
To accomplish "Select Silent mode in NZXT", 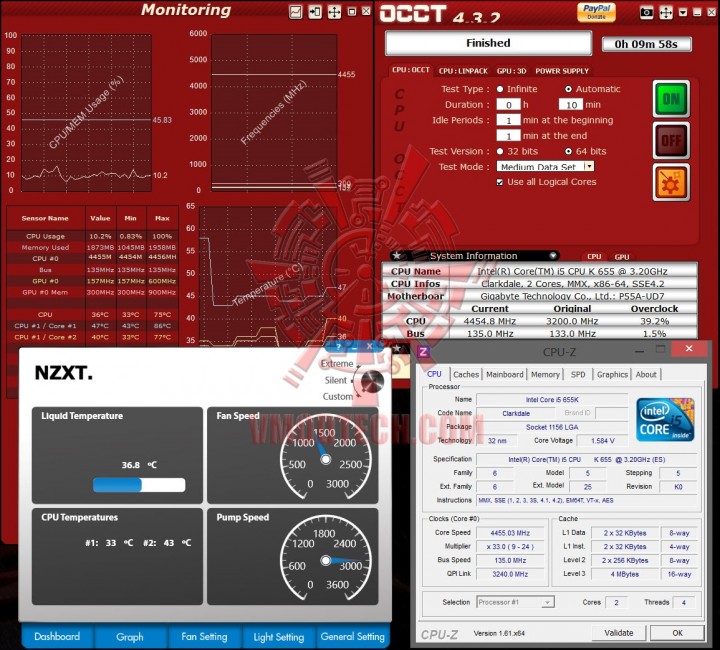I will (x=336, y=380).
